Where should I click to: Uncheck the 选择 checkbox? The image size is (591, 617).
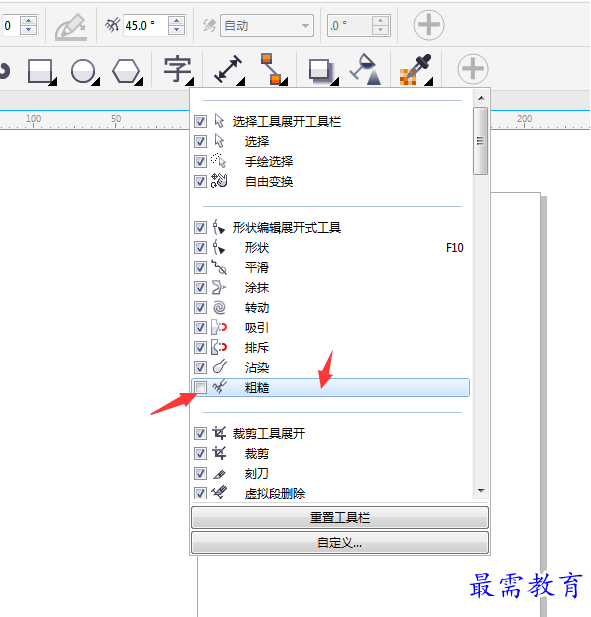click(200, 141)
